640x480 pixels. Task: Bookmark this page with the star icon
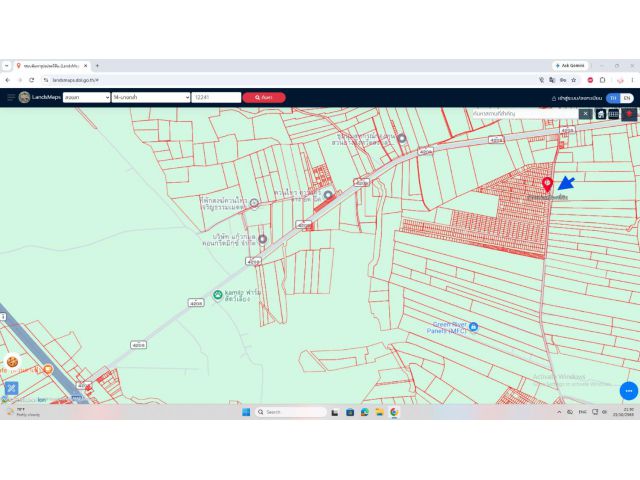tap(573, 80)
